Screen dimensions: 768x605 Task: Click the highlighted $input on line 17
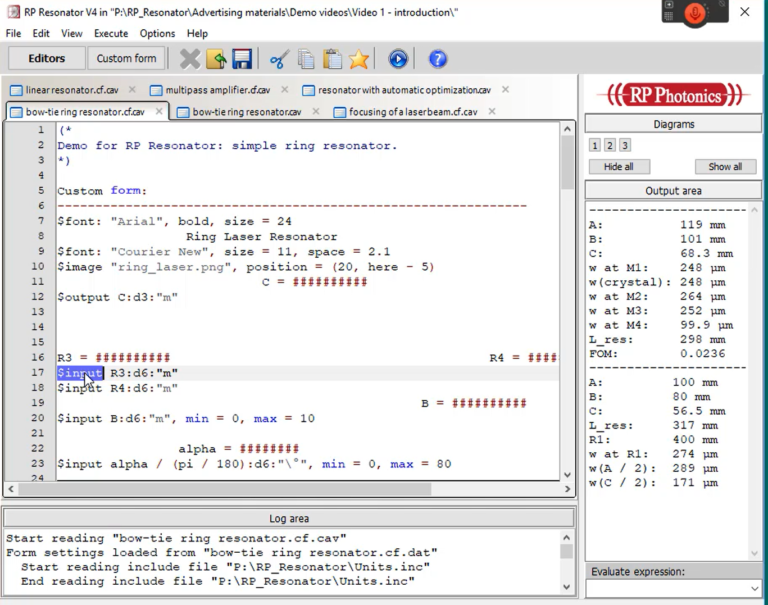tap(80, 373)
